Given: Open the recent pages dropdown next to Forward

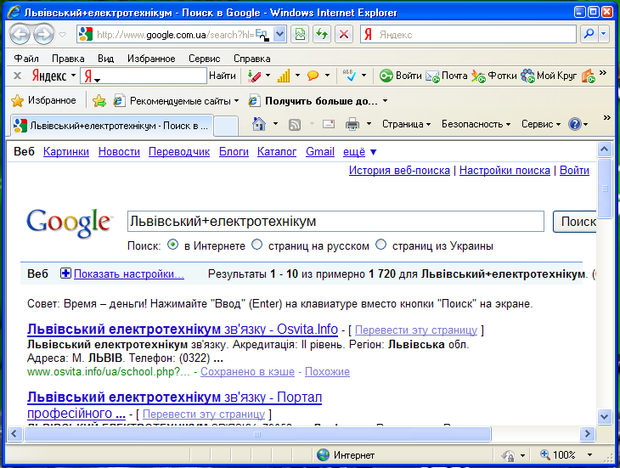Looking at the screenshot, I should point(62,35).
